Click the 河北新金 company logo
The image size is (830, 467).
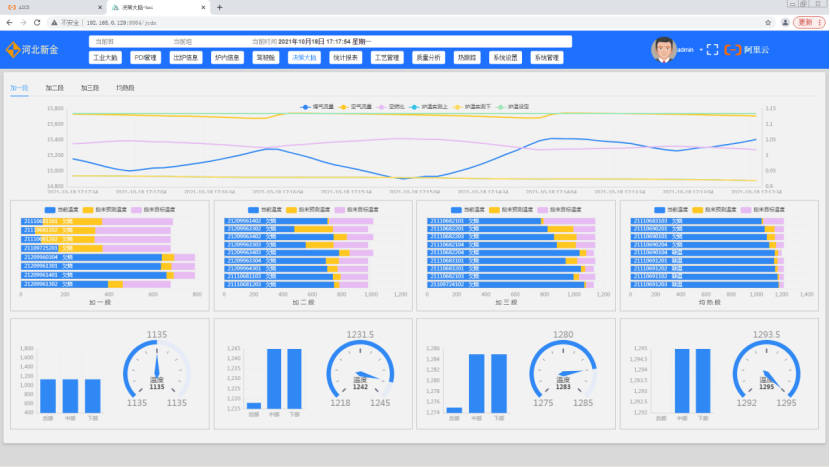33,49
